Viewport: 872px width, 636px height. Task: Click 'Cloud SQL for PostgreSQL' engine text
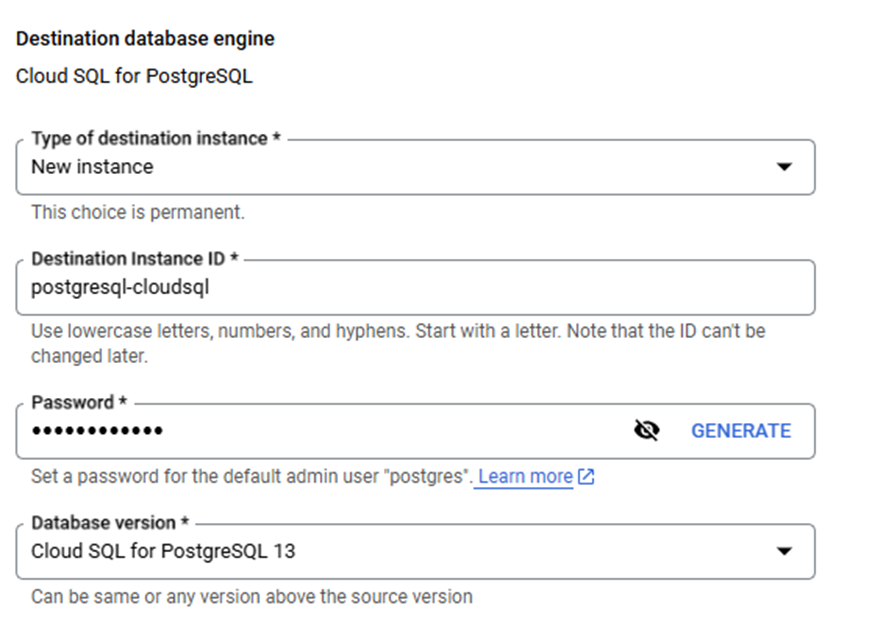(x=134, y=76)
